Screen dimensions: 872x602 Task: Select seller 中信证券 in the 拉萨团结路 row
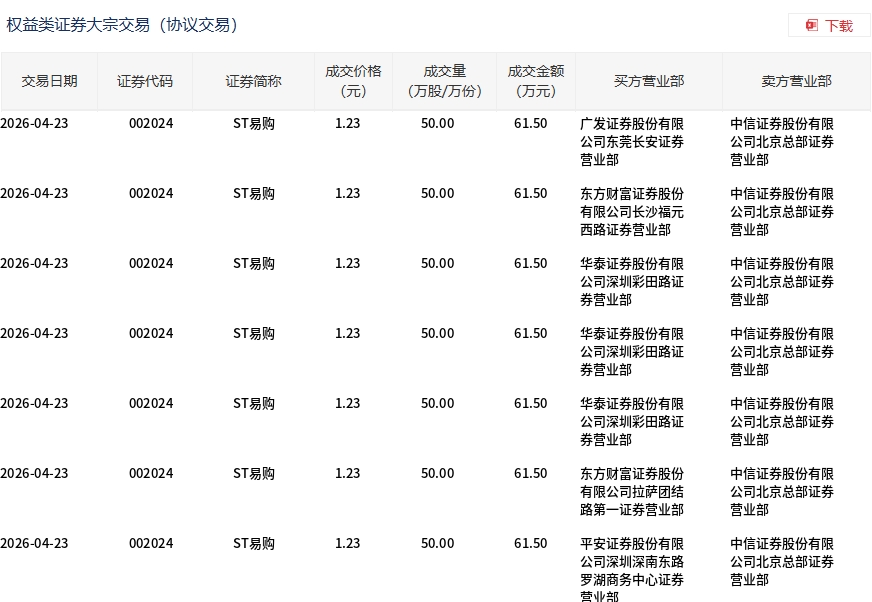point(782,492)
